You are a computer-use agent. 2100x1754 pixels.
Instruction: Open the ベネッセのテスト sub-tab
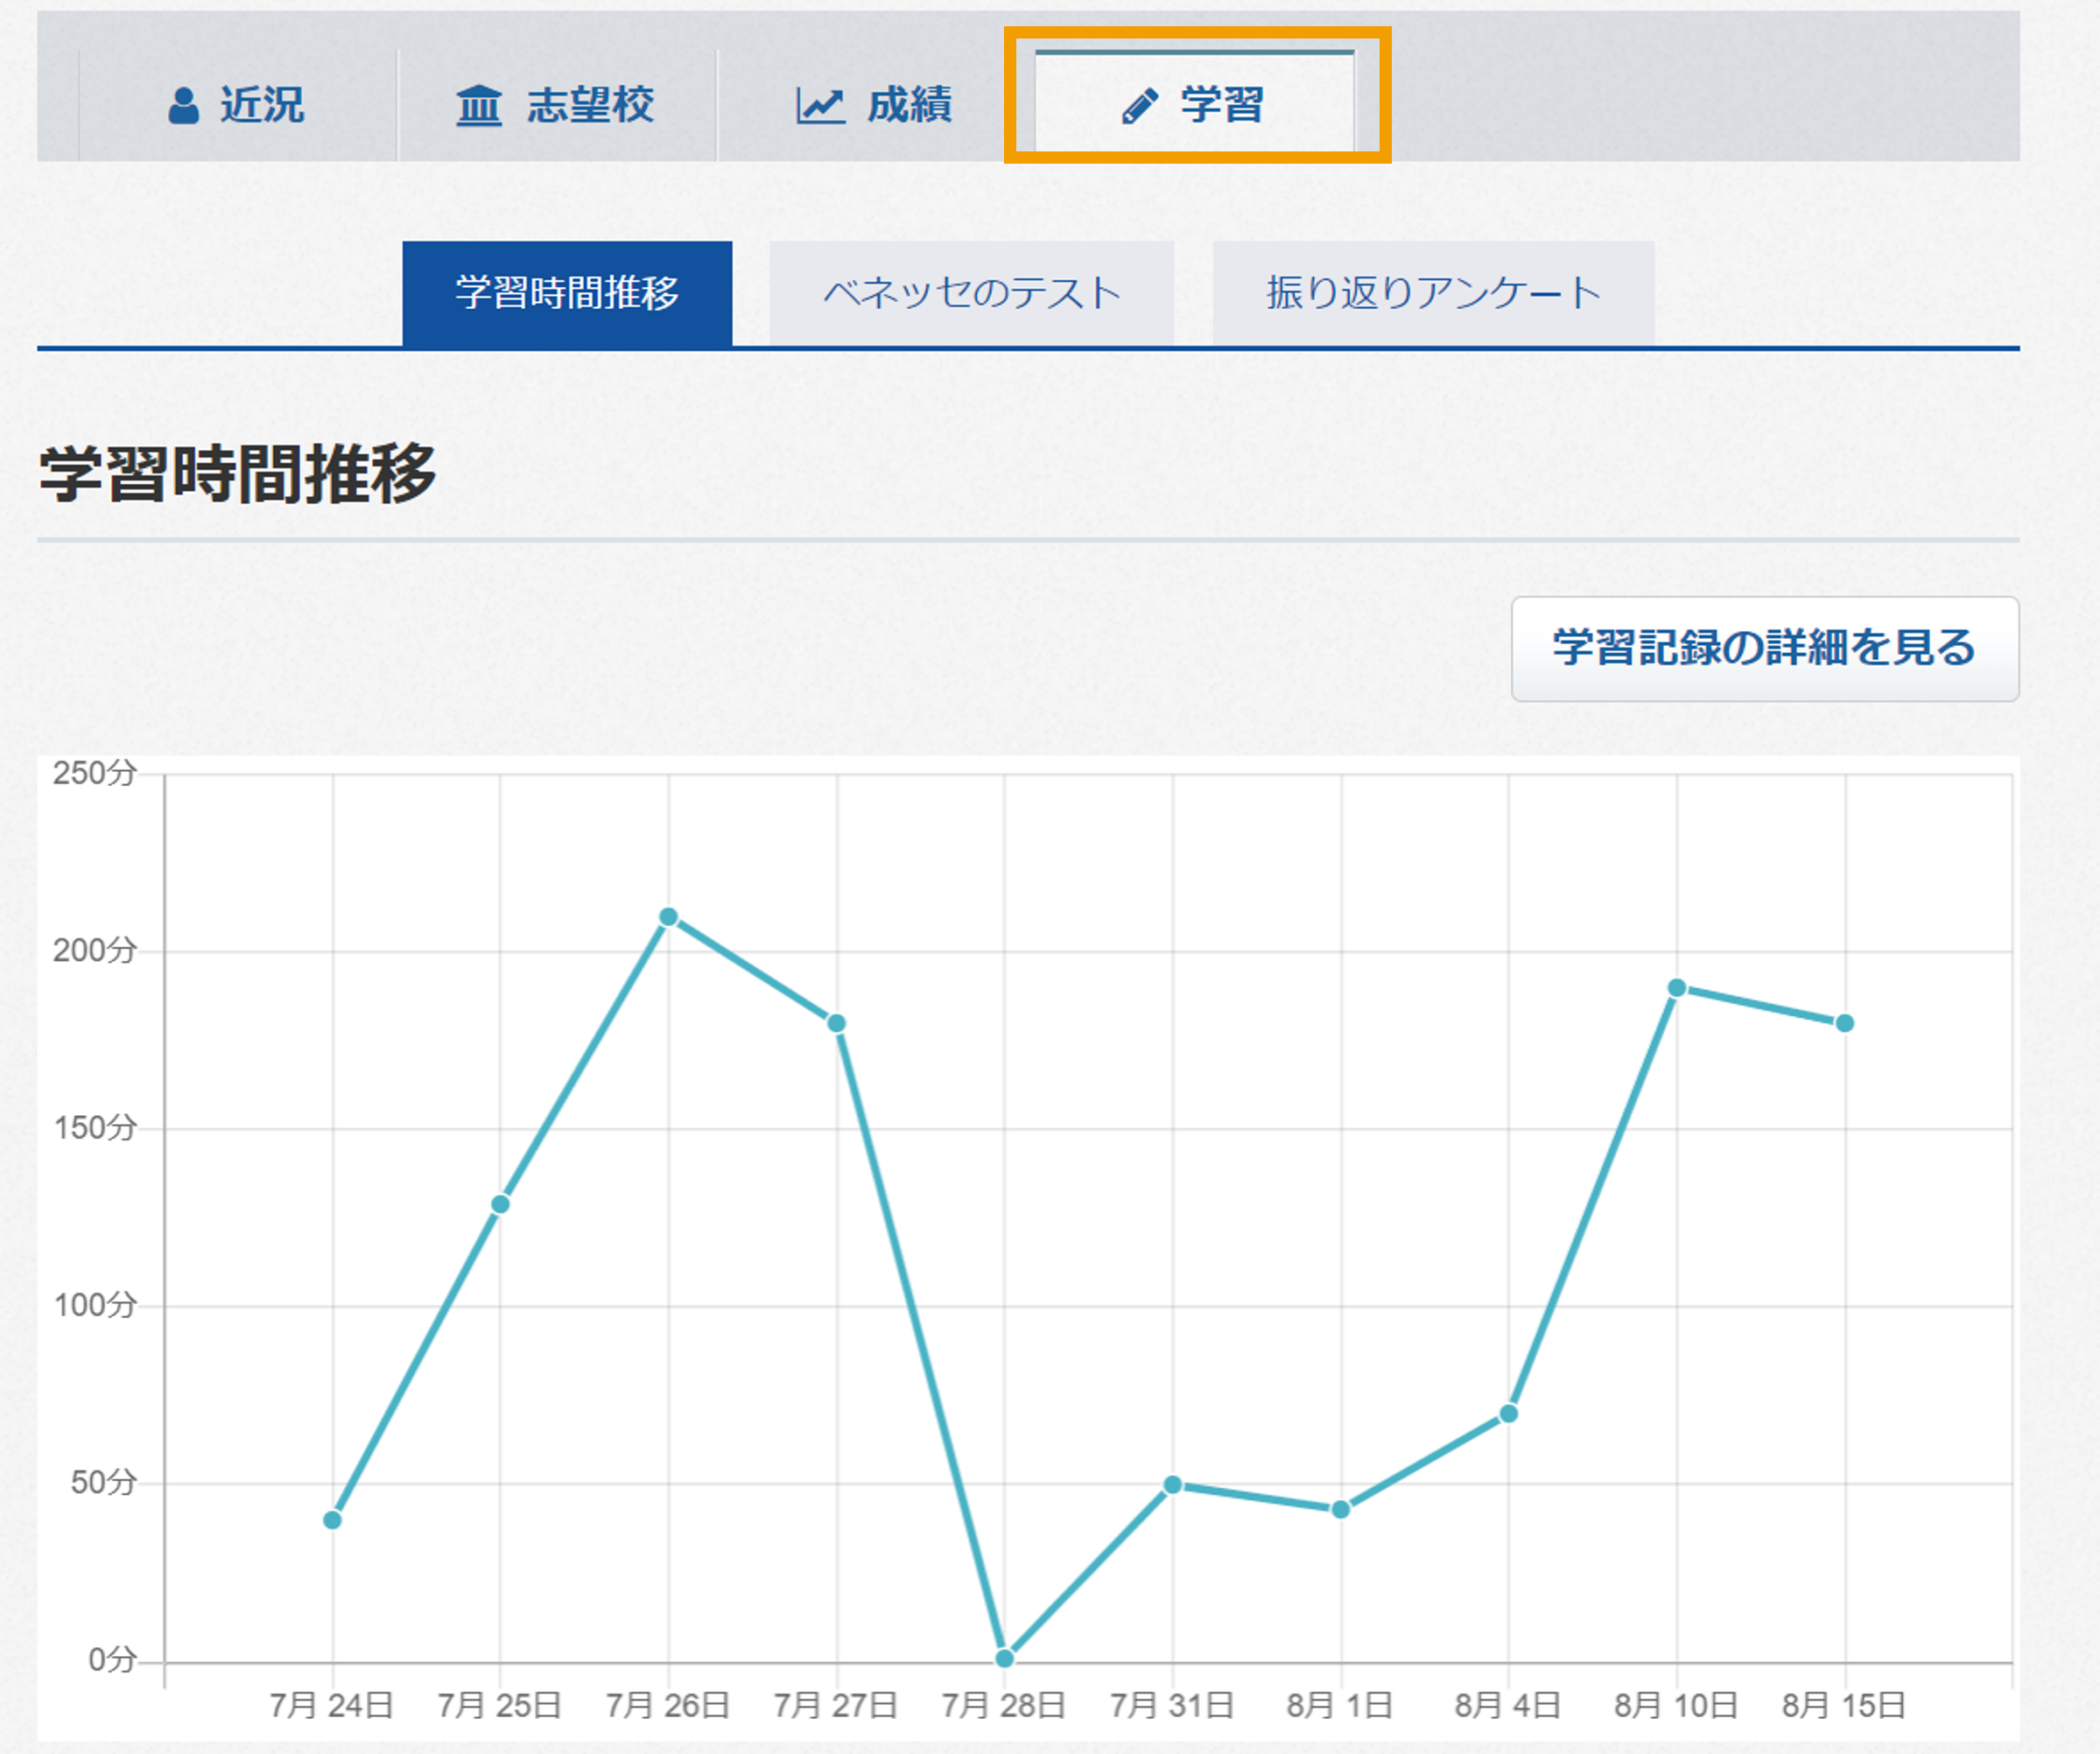971,293
